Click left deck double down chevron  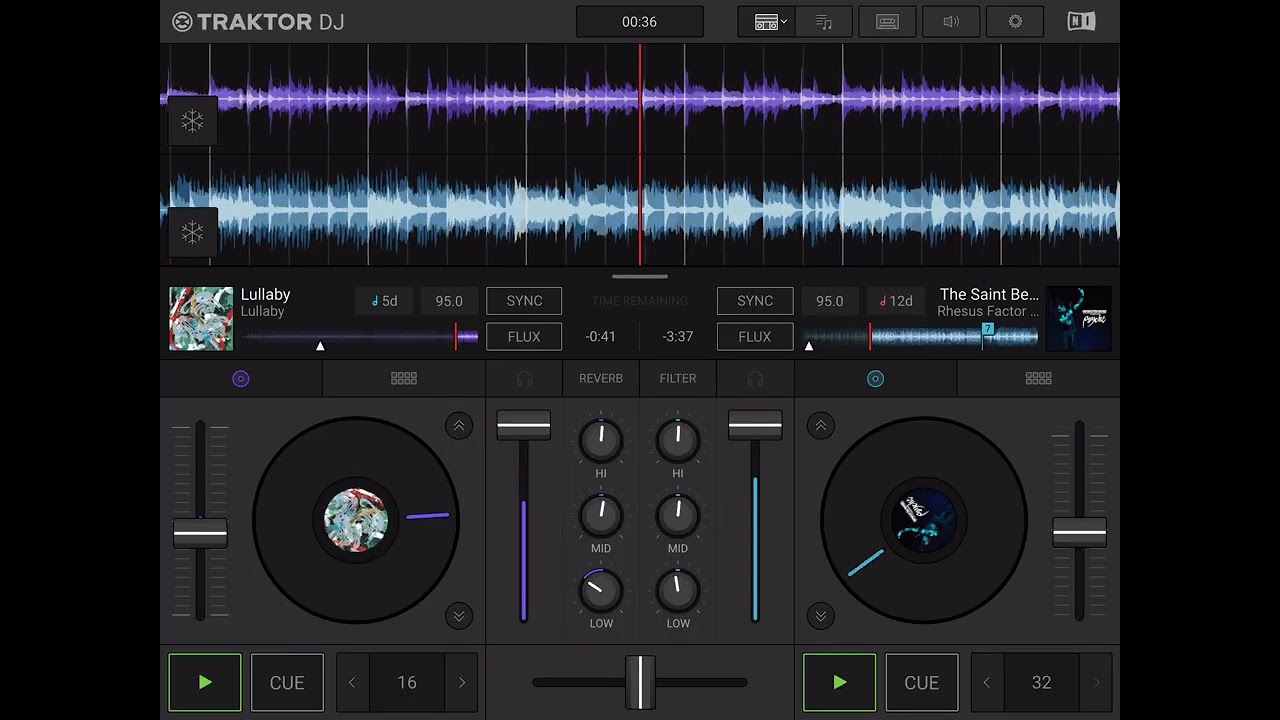pyautogui.click(x=459, y=615)
